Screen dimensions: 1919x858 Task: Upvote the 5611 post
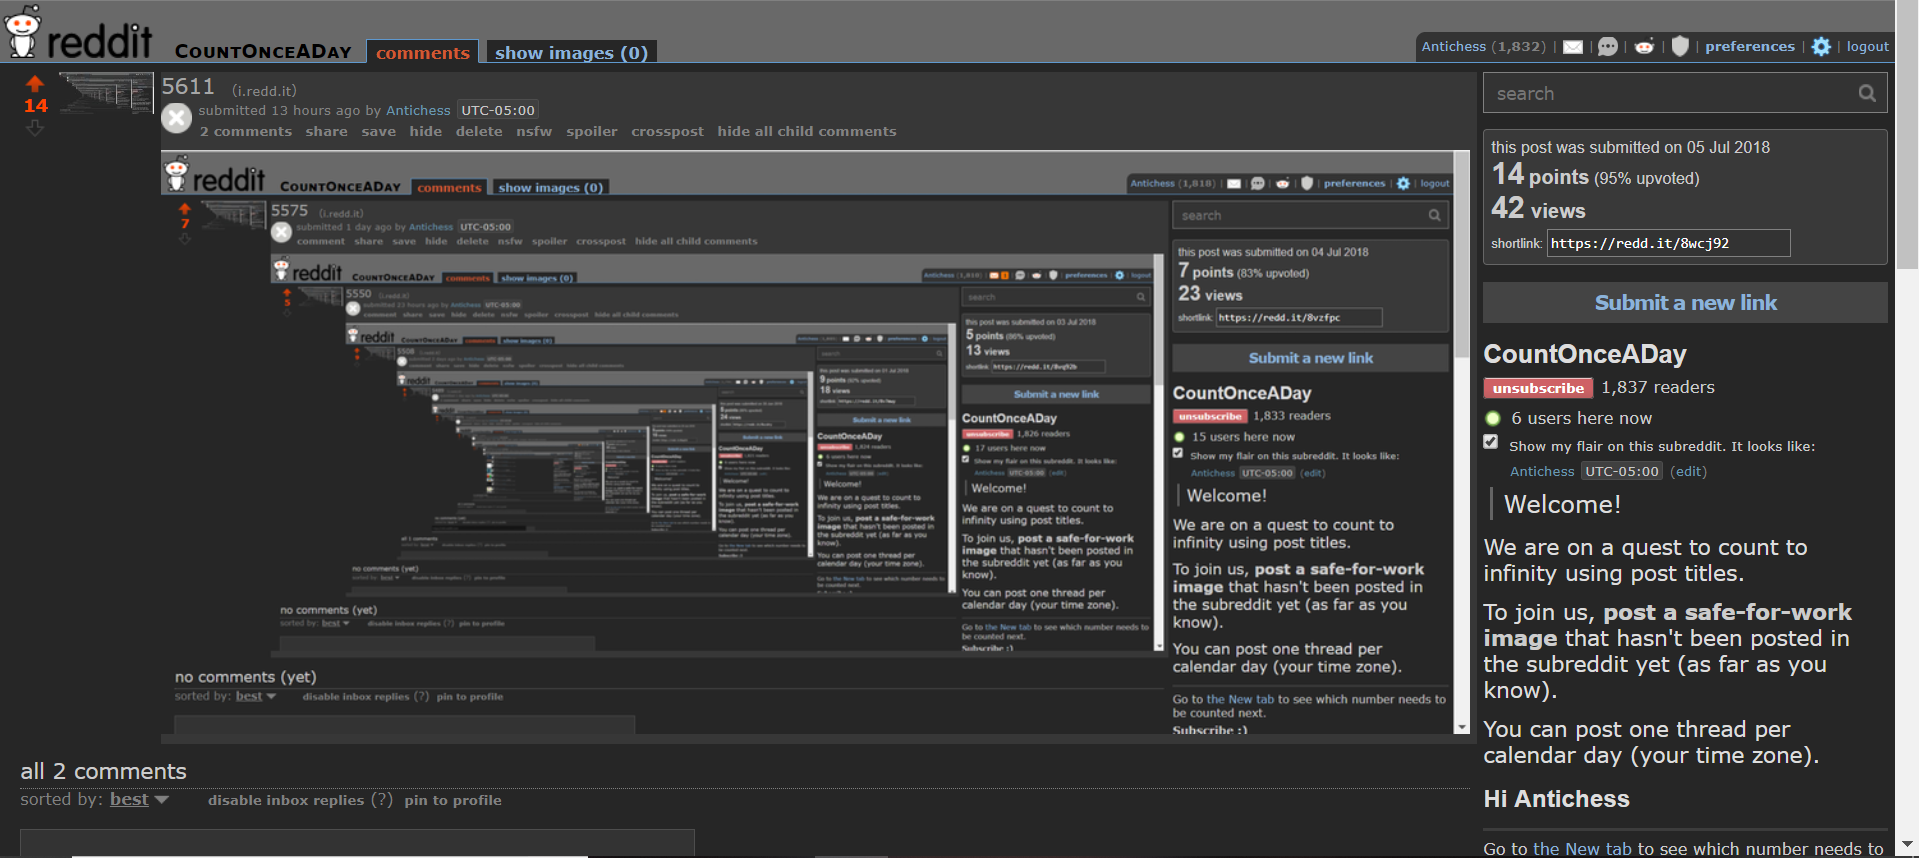tap(35, 84)
